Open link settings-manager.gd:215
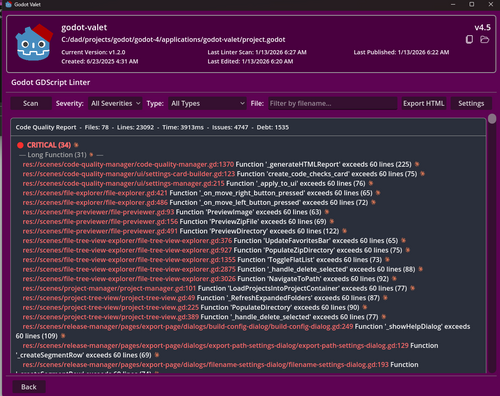The width and height of the screenshot is (500, 396). tap(124, 183)
